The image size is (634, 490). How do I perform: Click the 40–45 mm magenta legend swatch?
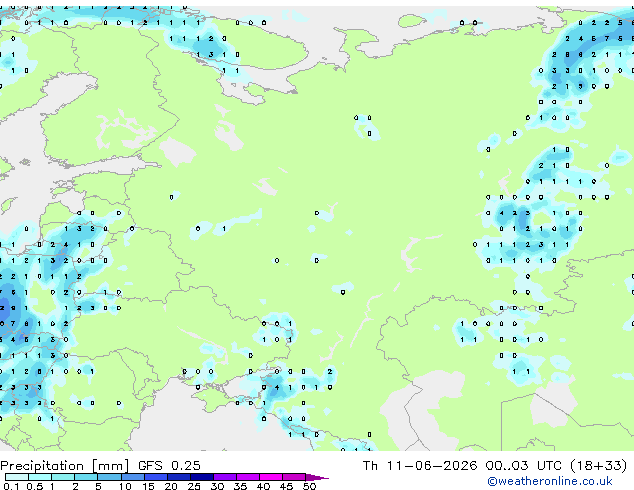271,477
